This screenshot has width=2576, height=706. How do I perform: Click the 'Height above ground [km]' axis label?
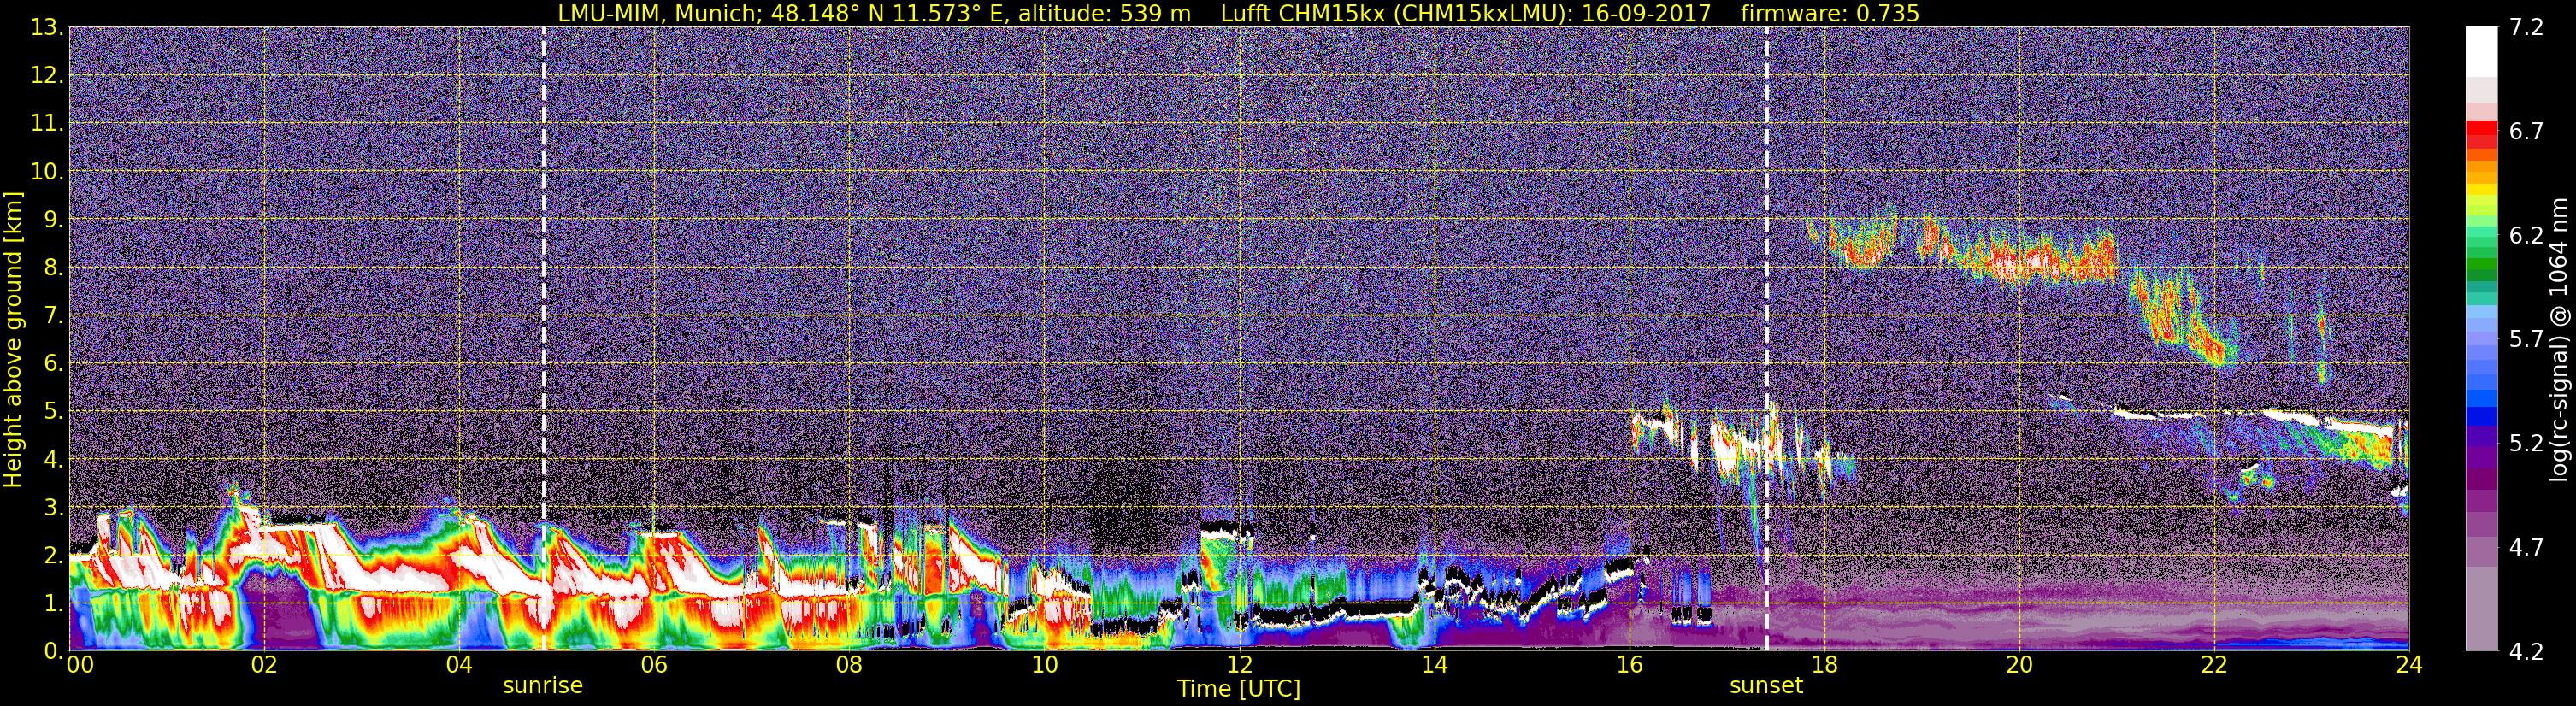[13, 339]
